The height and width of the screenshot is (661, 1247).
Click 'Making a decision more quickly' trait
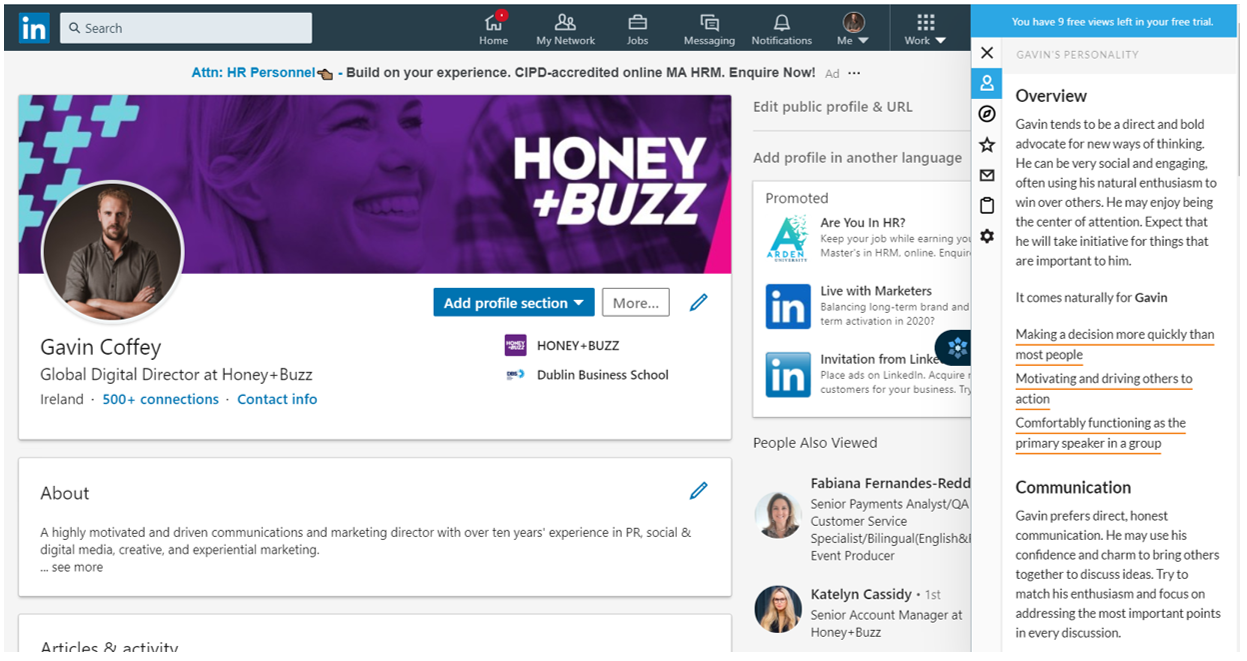[1115, 345]
